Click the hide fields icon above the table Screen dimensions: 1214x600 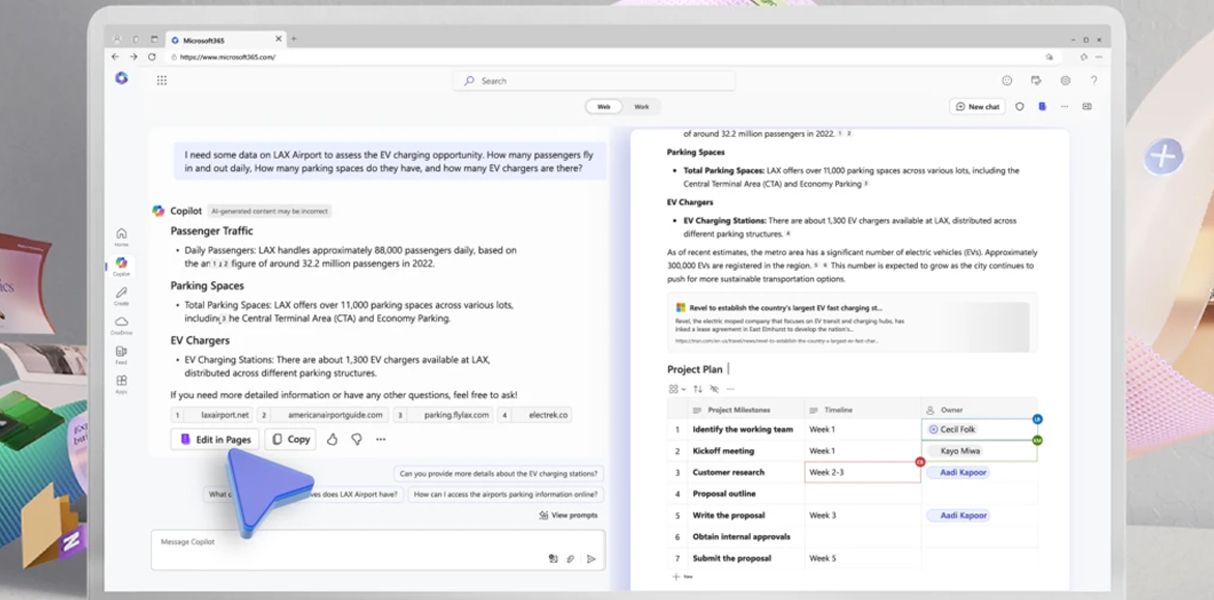pyautogui.click(x=714, y=389)
